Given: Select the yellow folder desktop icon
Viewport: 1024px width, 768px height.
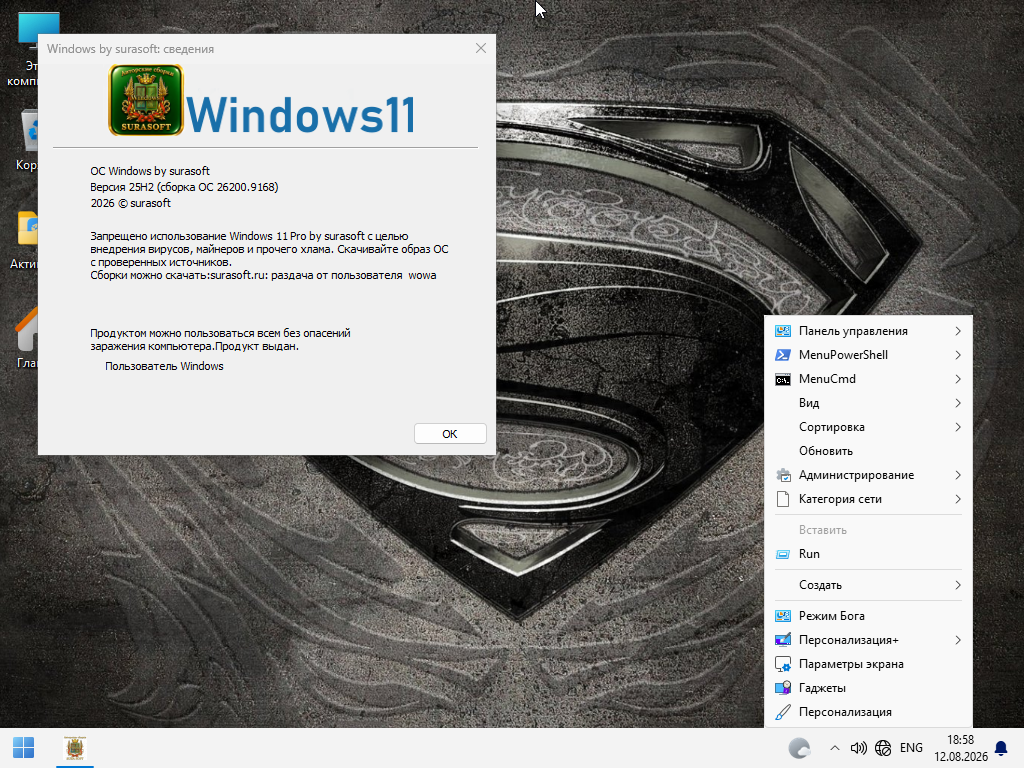Looking at the screenshot, I should point(28,229).
